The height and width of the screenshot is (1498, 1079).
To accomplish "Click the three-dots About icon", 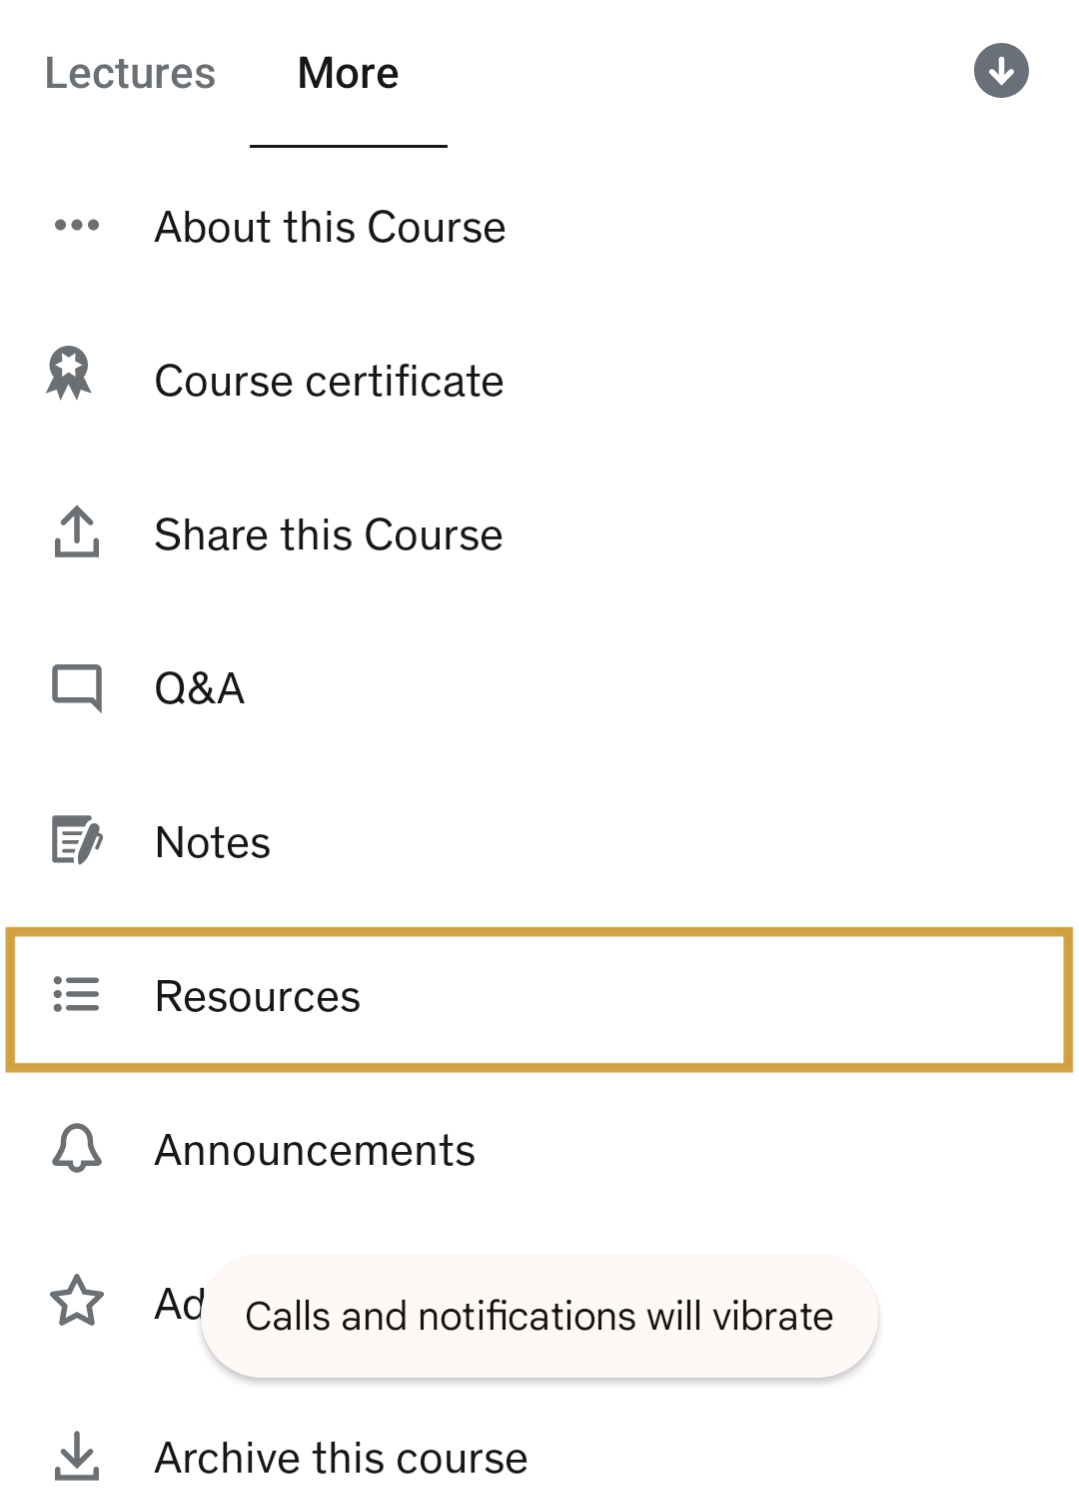I will [x=77, y=225].
